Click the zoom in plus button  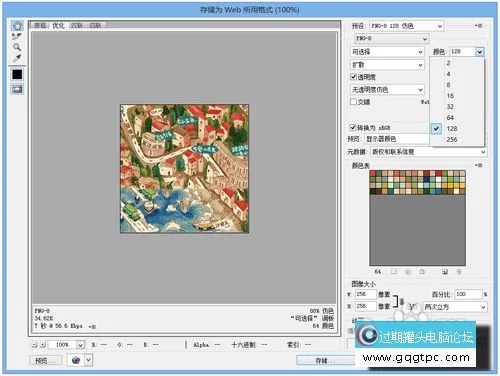tap(43, 345)
